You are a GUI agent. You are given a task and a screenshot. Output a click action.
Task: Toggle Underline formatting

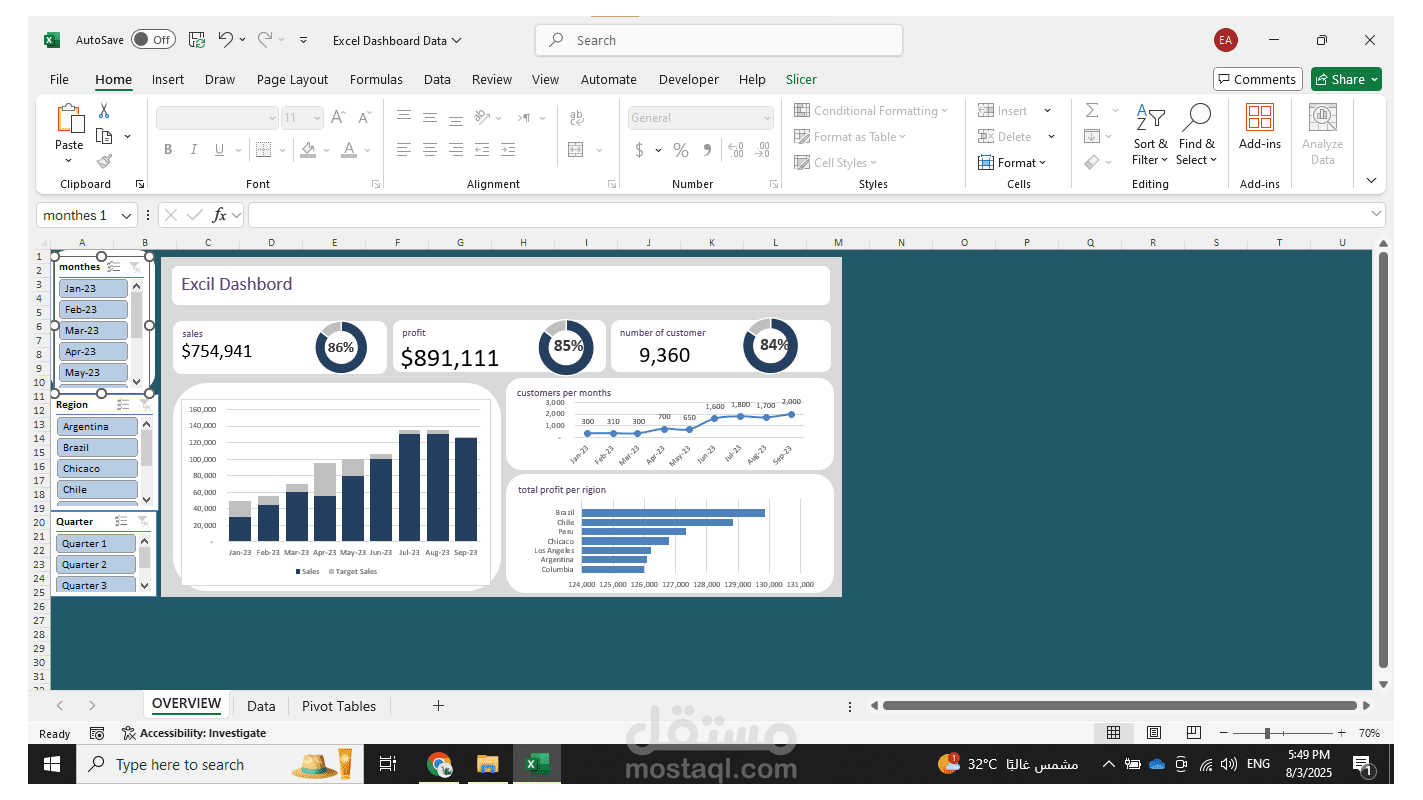(219, 150)
